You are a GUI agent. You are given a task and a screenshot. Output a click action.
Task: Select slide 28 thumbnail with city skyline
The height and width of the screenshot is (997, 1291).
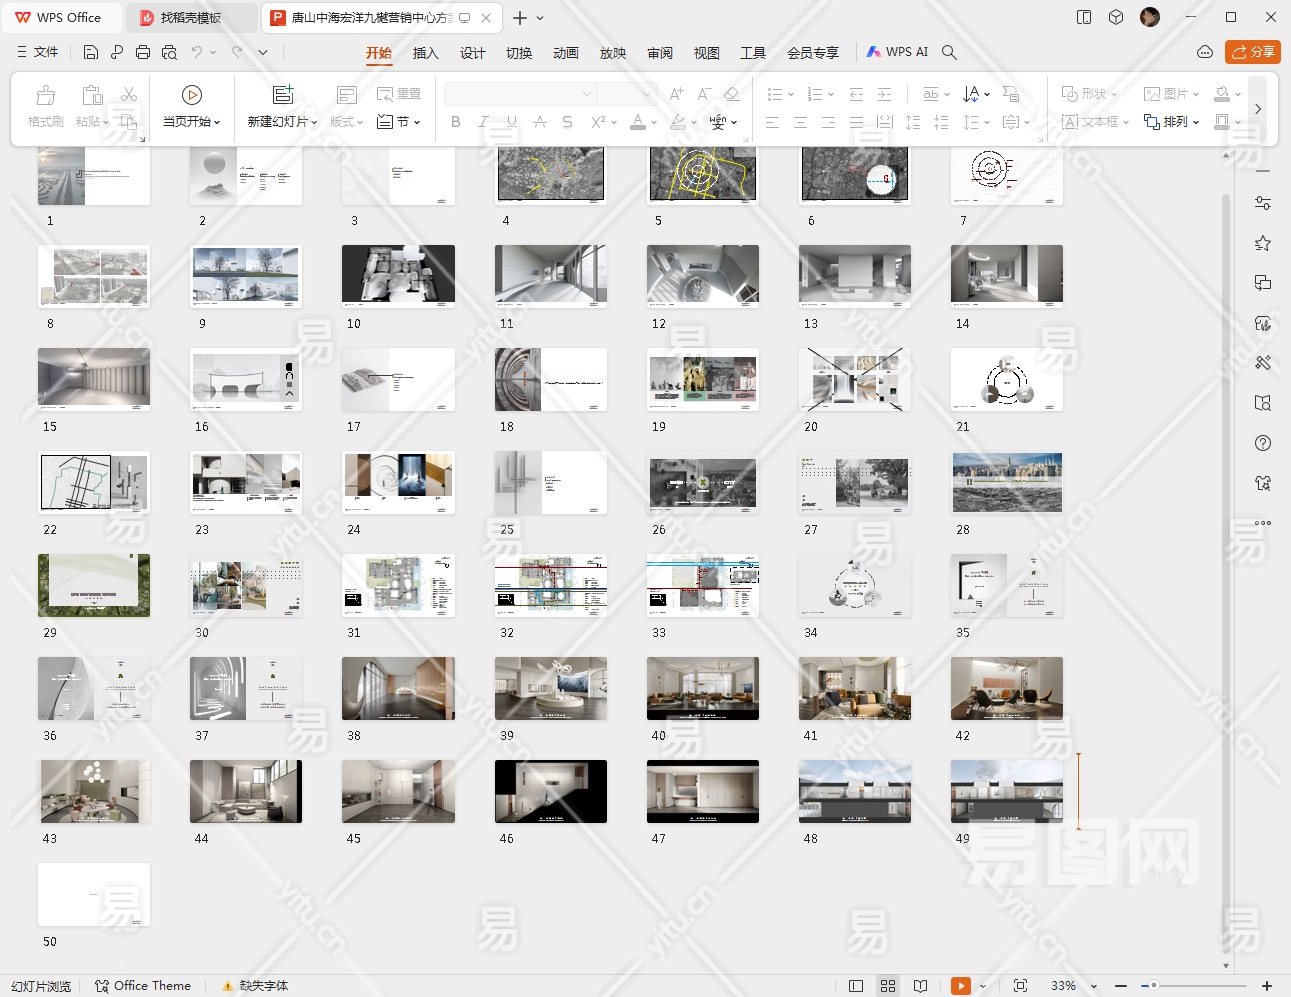click(x=1006, y=482)
